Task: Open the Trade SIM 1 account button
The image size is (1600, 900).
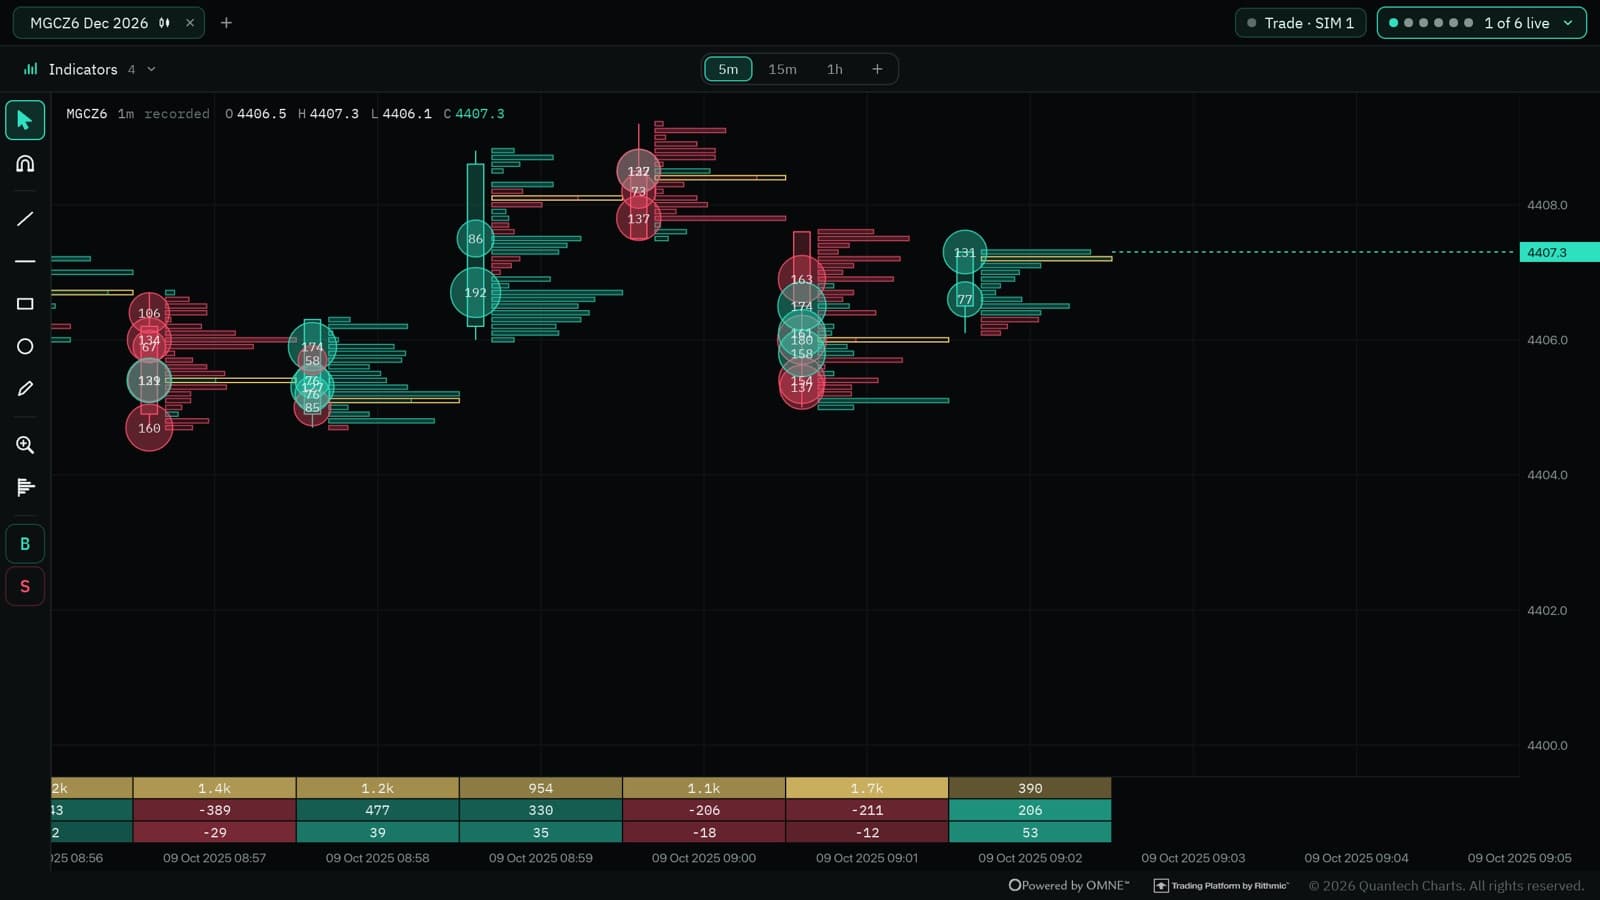Action: pos(1300,23)
